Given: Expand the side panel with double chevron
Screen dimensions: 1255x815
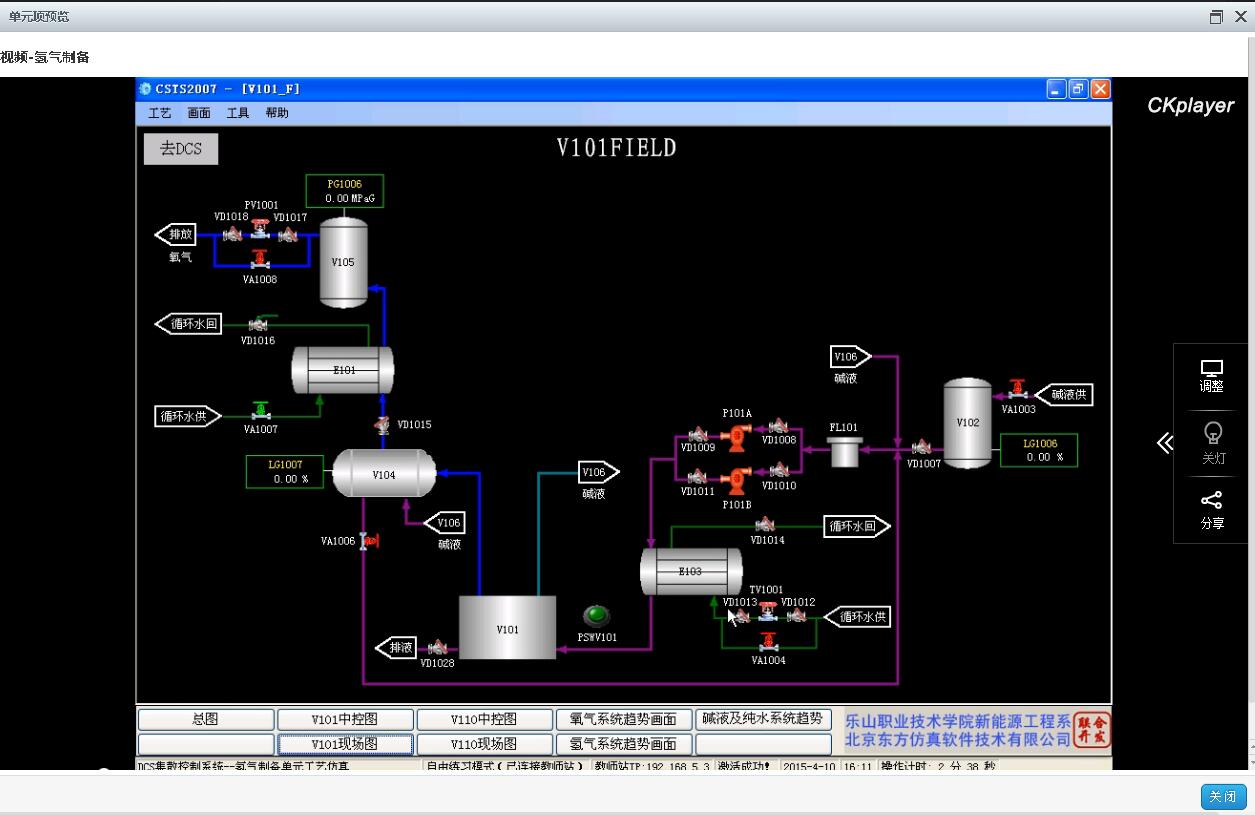Looking at the screenshot, I should tap(1164, 443).
